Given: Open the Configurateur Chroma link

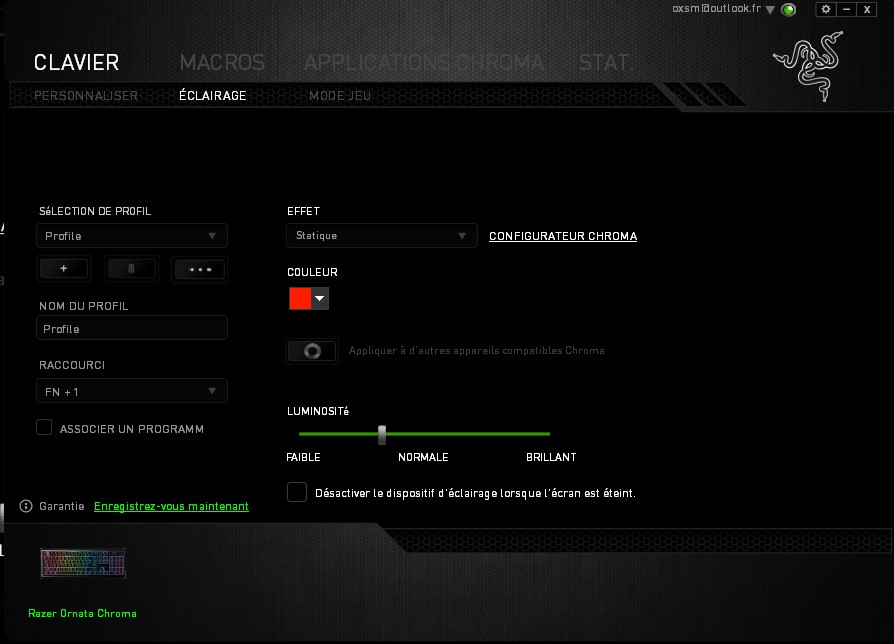Looking at the screenshot, I should pyautogui.click(x=562, y=236).
